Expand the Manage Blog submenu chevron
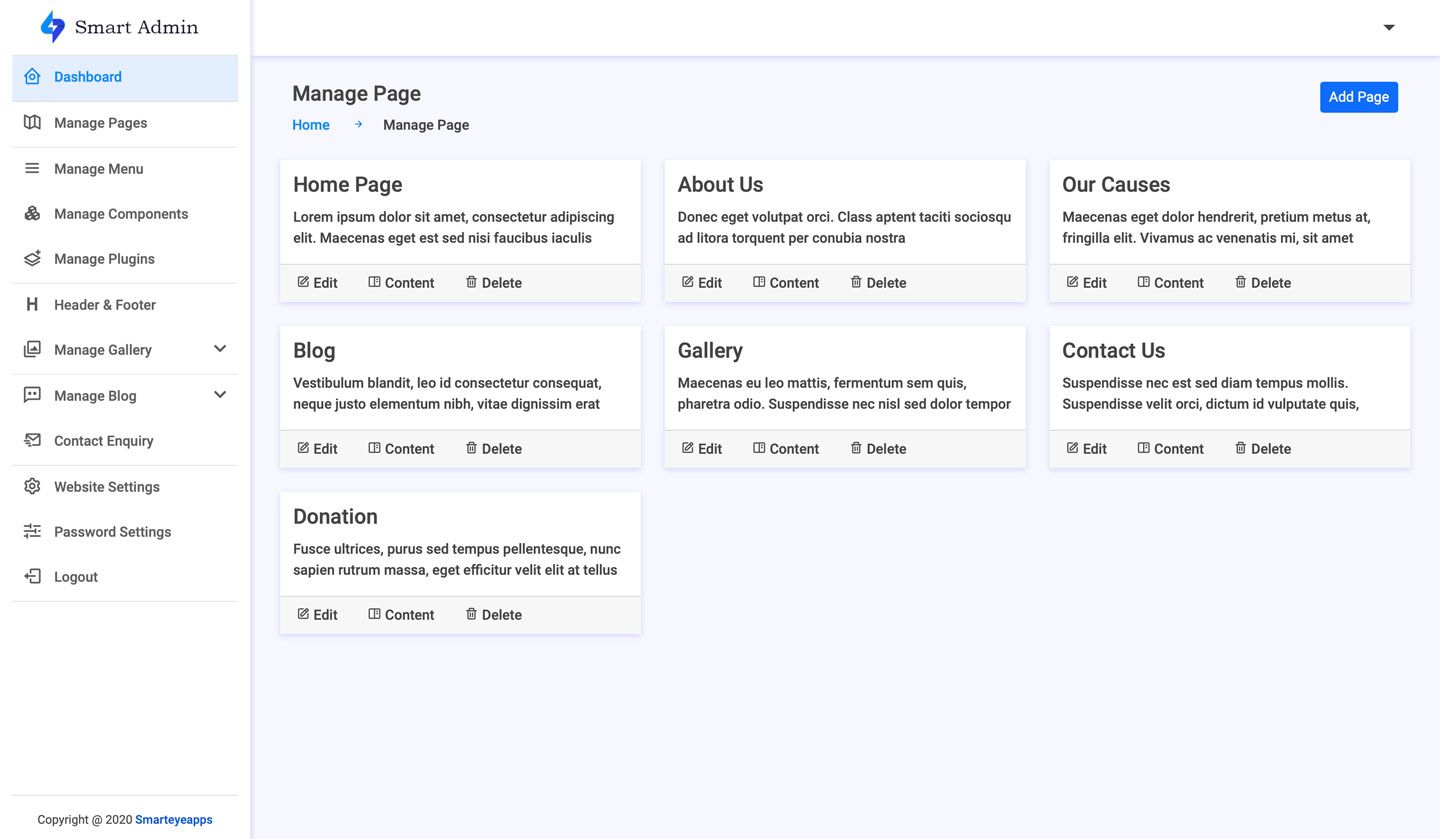Screen dimensions: 1440x839 point(220,395)
